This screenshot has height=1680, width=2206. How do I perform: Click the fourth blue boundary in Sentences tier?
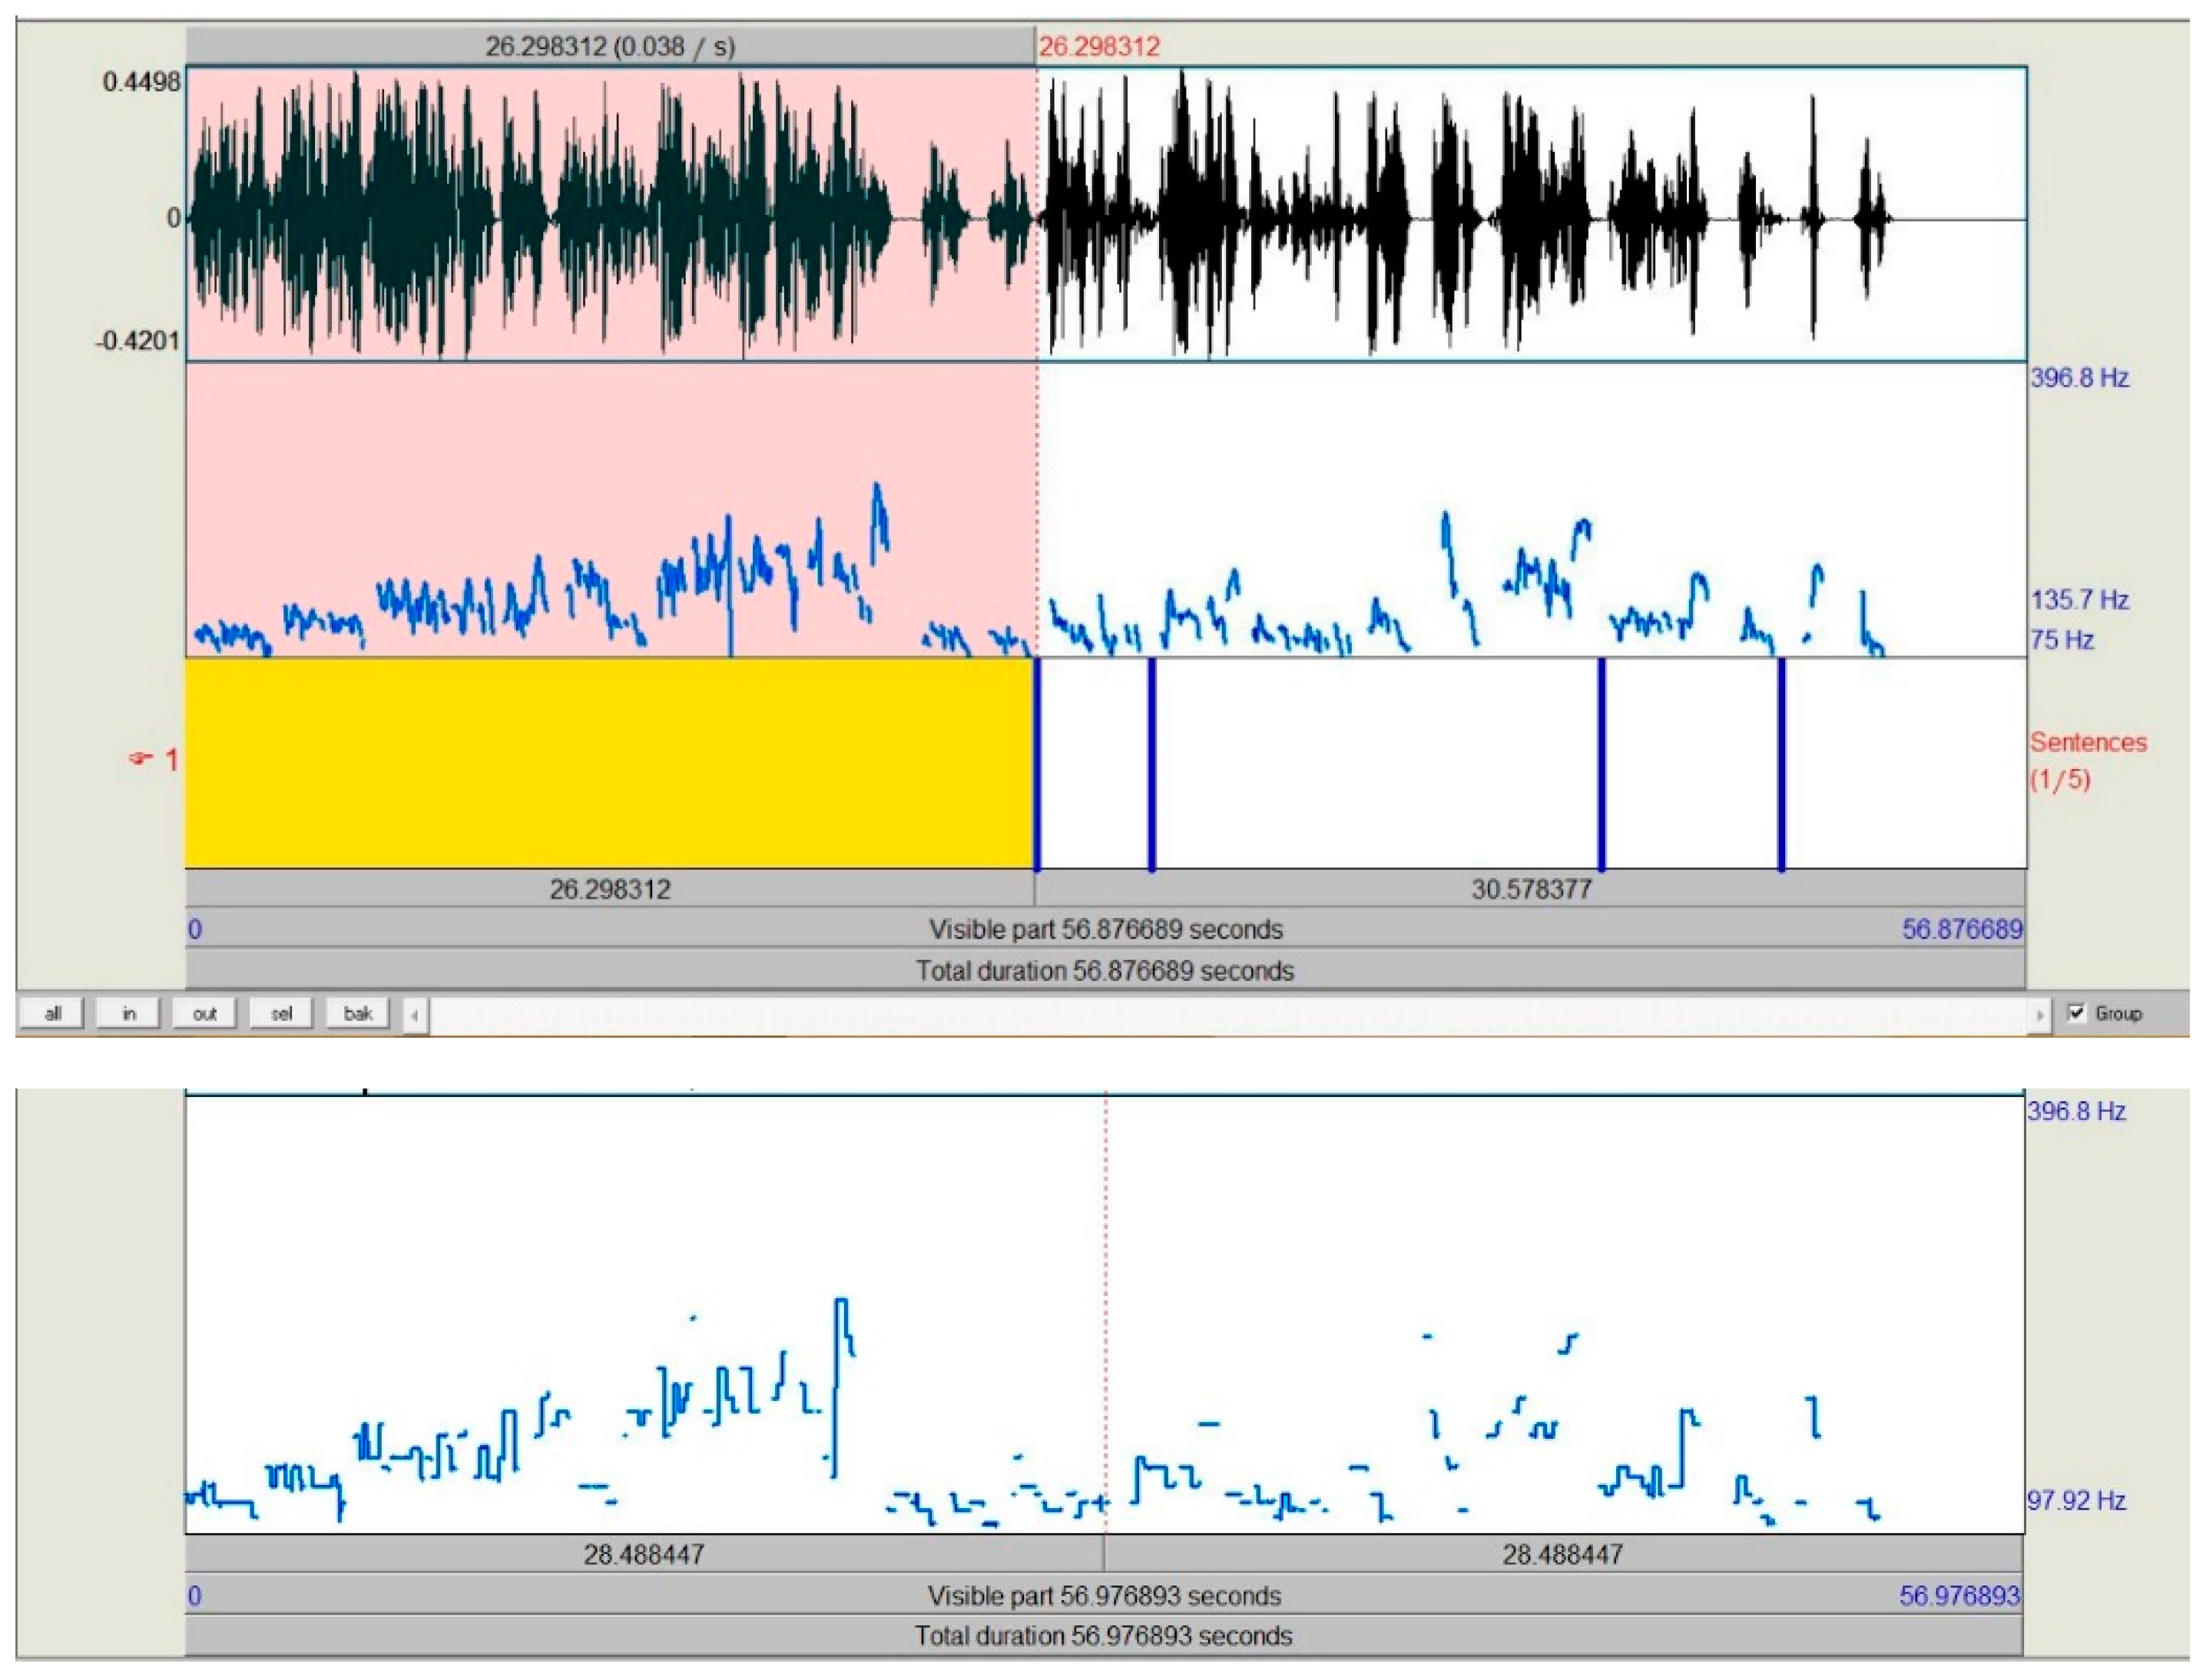point(1782,763)
